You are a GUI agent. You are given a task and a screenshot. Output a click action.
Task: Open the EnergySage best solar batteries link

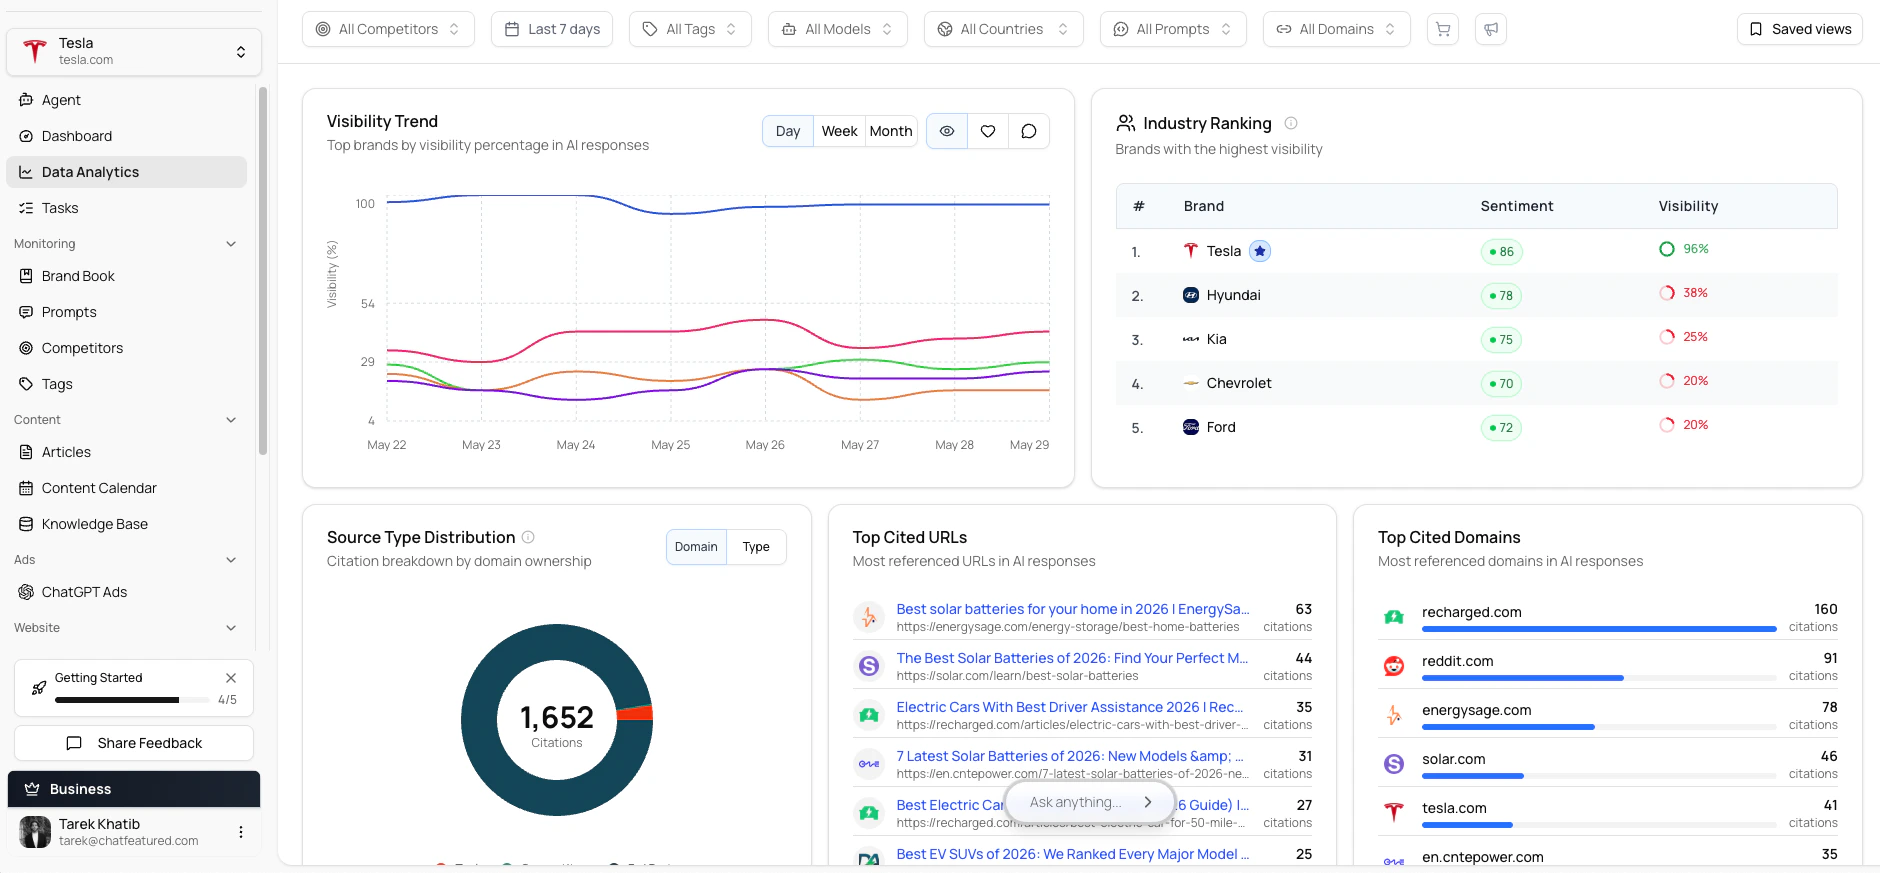(x=1073, y=609)
